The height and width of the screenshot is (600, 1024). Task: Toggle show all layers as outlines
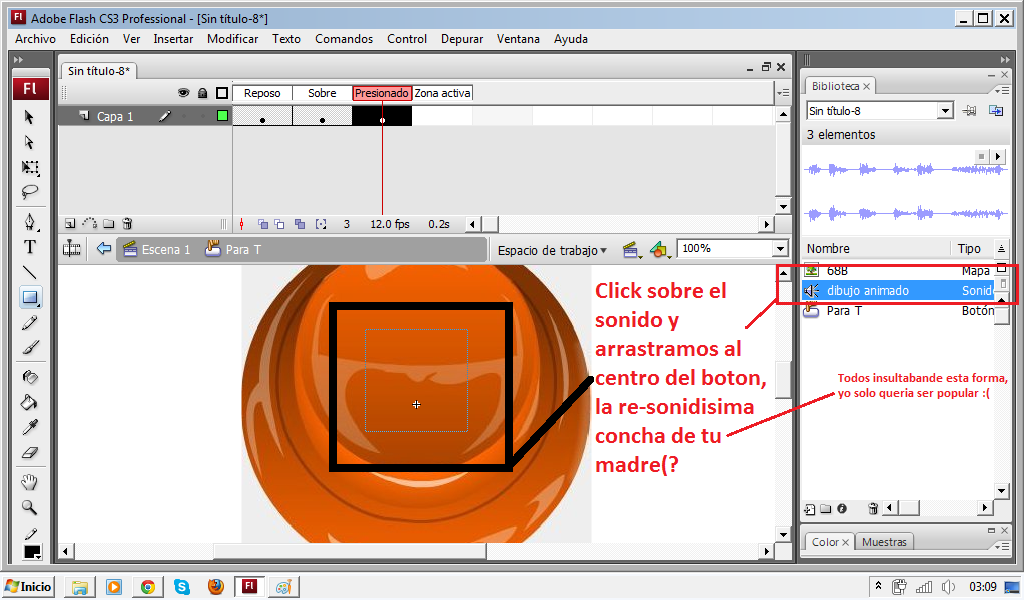click(222, 93)
